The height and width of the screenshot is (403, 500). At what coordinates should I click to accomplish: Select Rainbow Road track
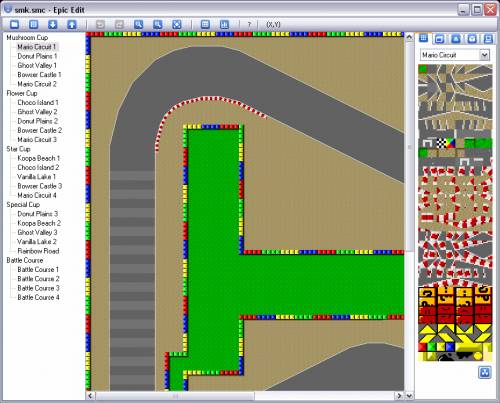pos(38,251)
